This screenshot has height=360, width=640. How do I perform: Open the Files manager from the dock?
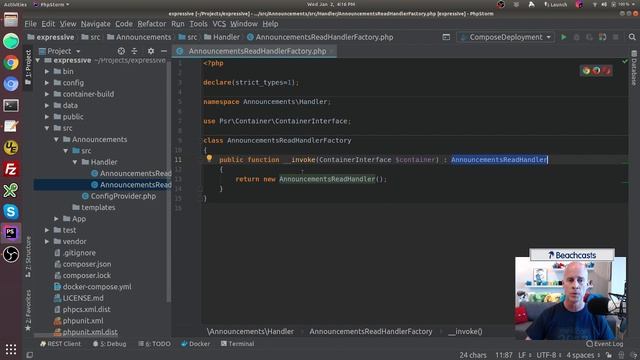click(x=11, y=20)
